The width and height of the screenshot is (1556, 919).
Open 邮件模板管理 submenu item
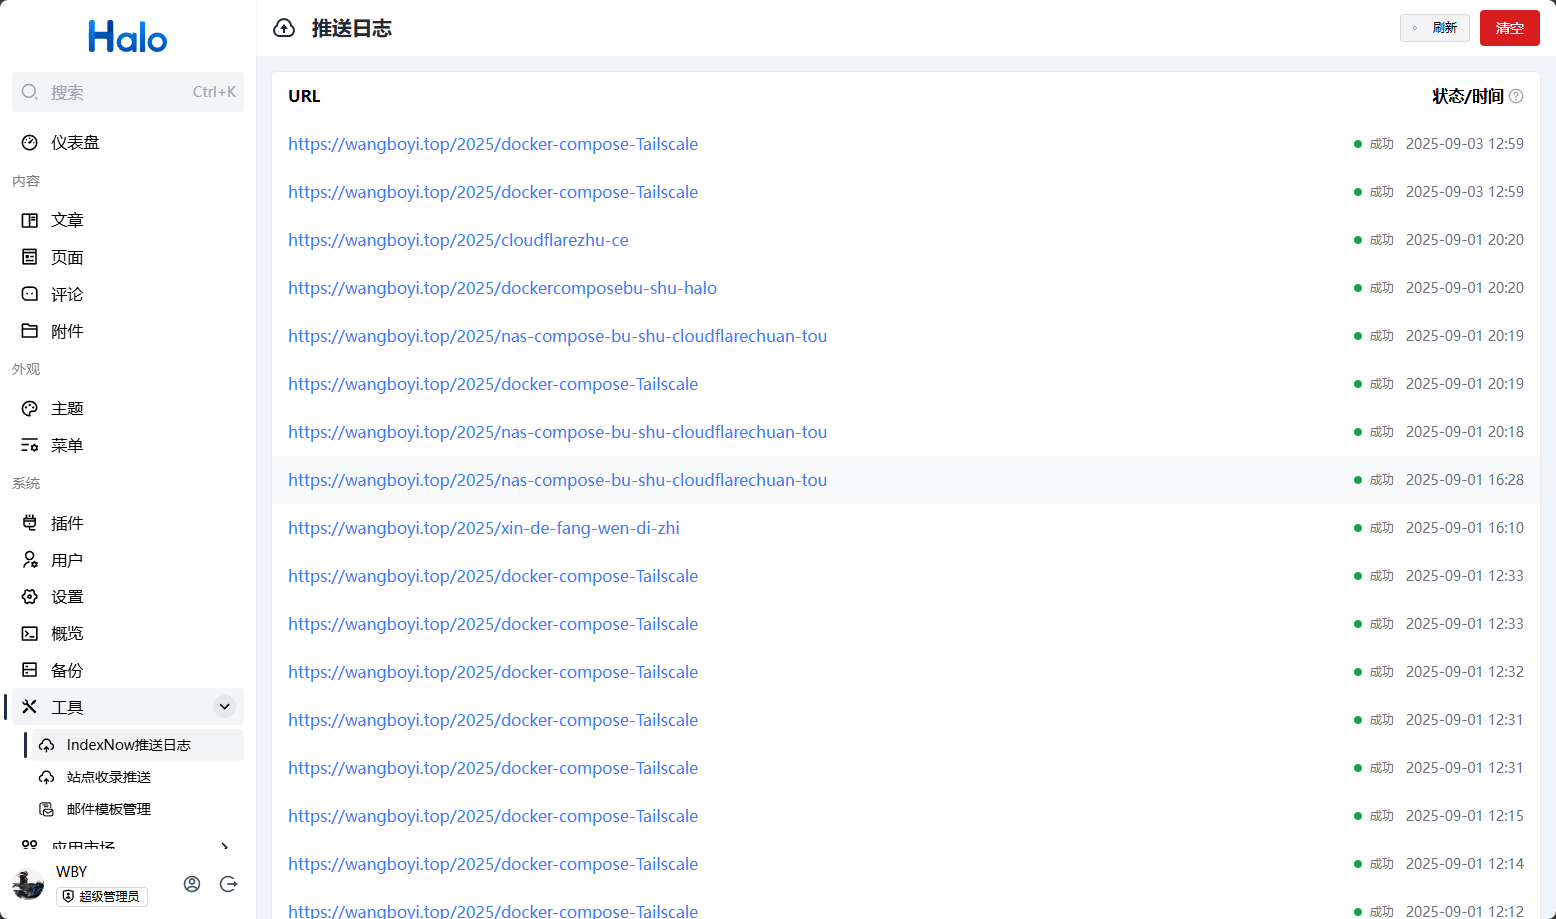tap(109, 809)
